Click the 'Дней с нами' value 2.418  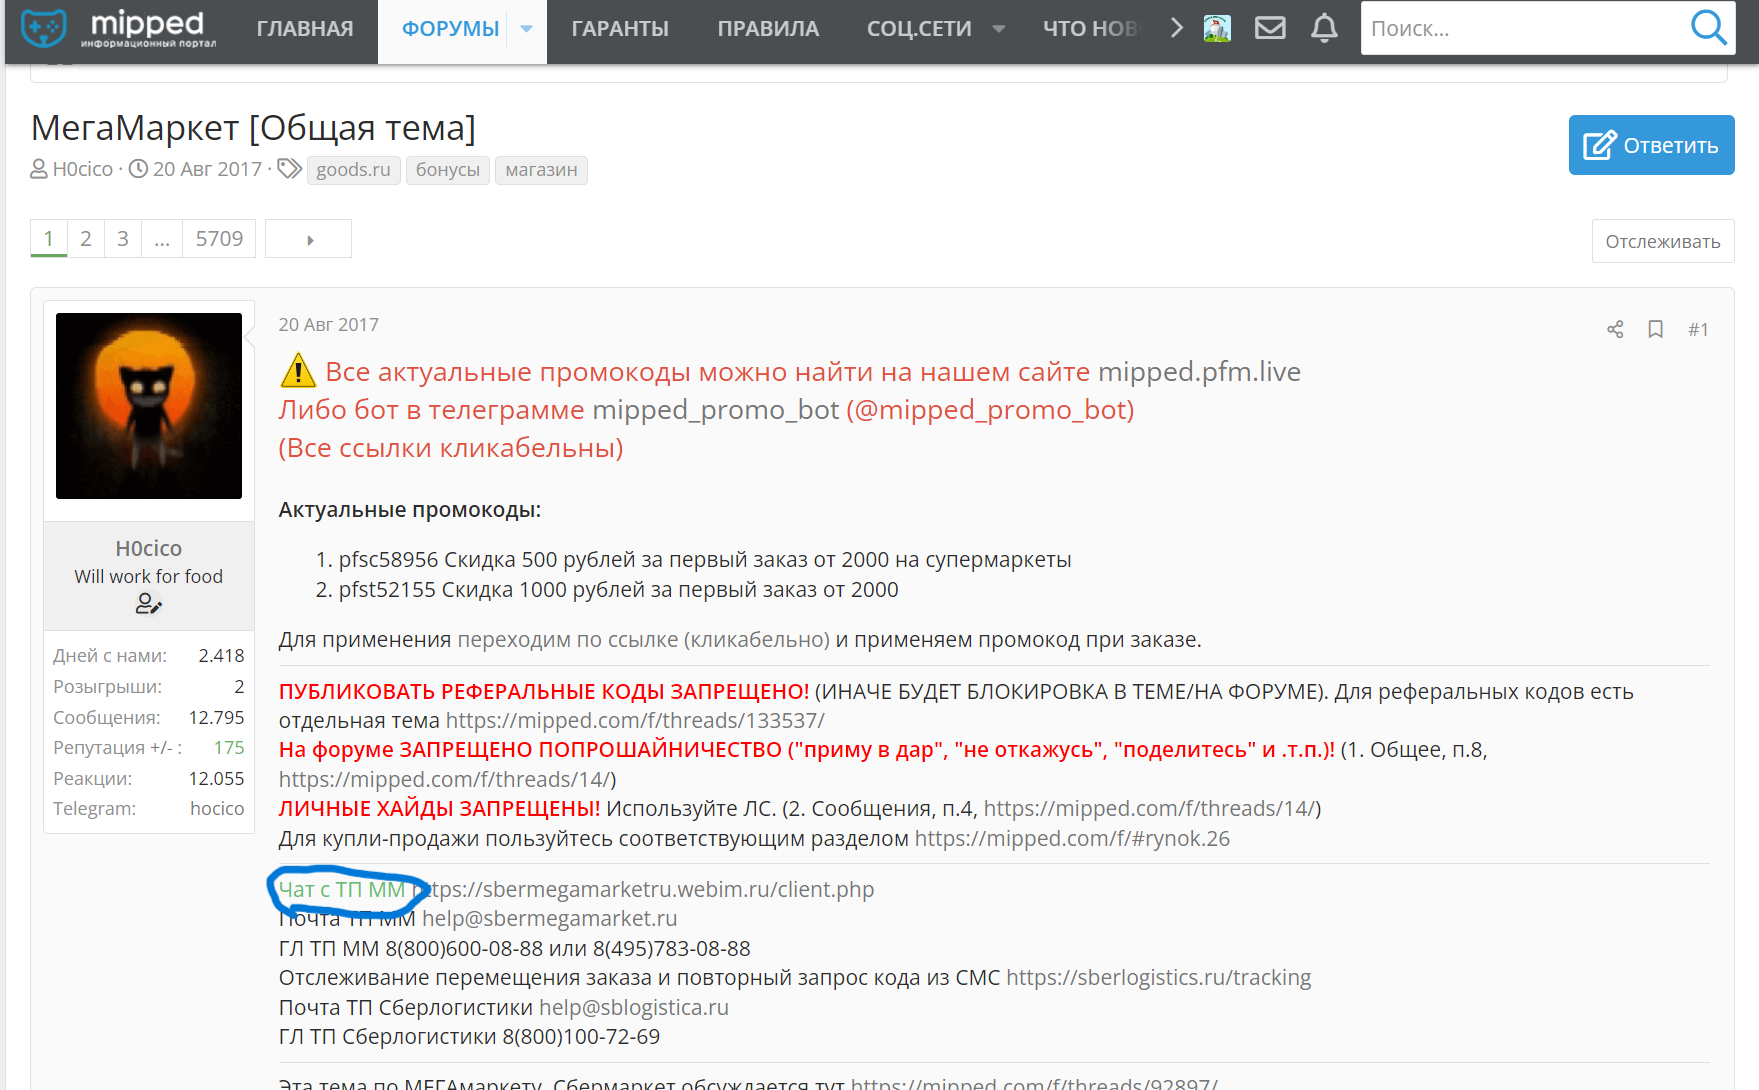pyautogui.click(x=221, y=656)
